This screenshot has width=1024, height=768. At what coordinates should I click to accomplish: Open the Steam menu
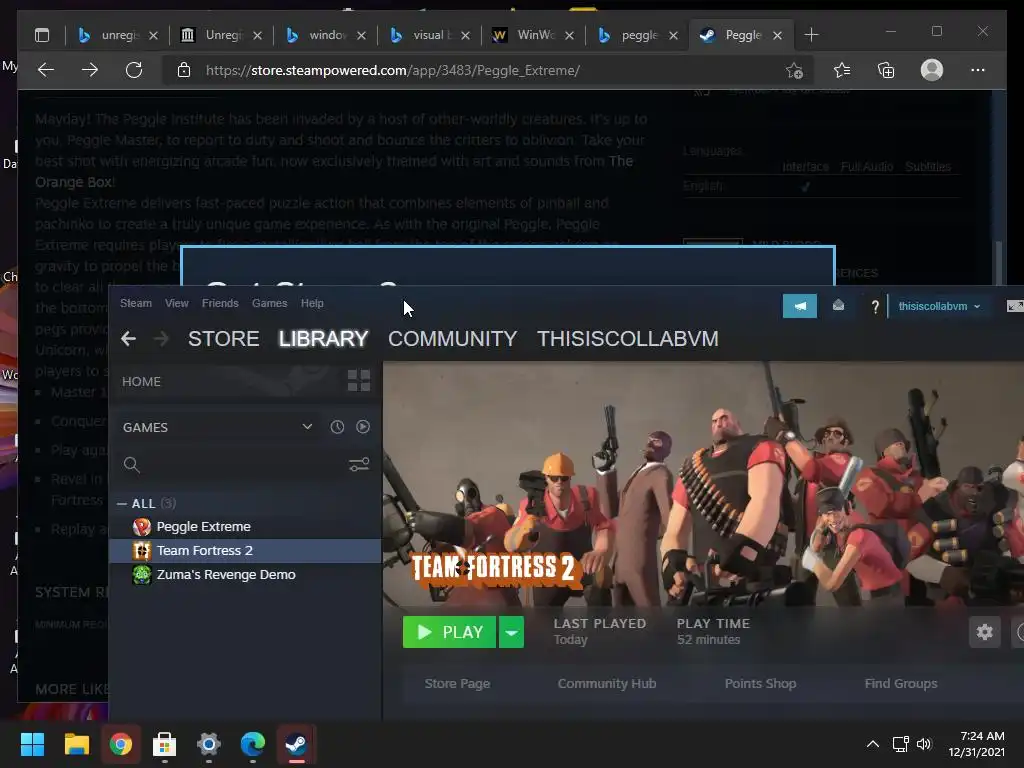pos(136,303)
